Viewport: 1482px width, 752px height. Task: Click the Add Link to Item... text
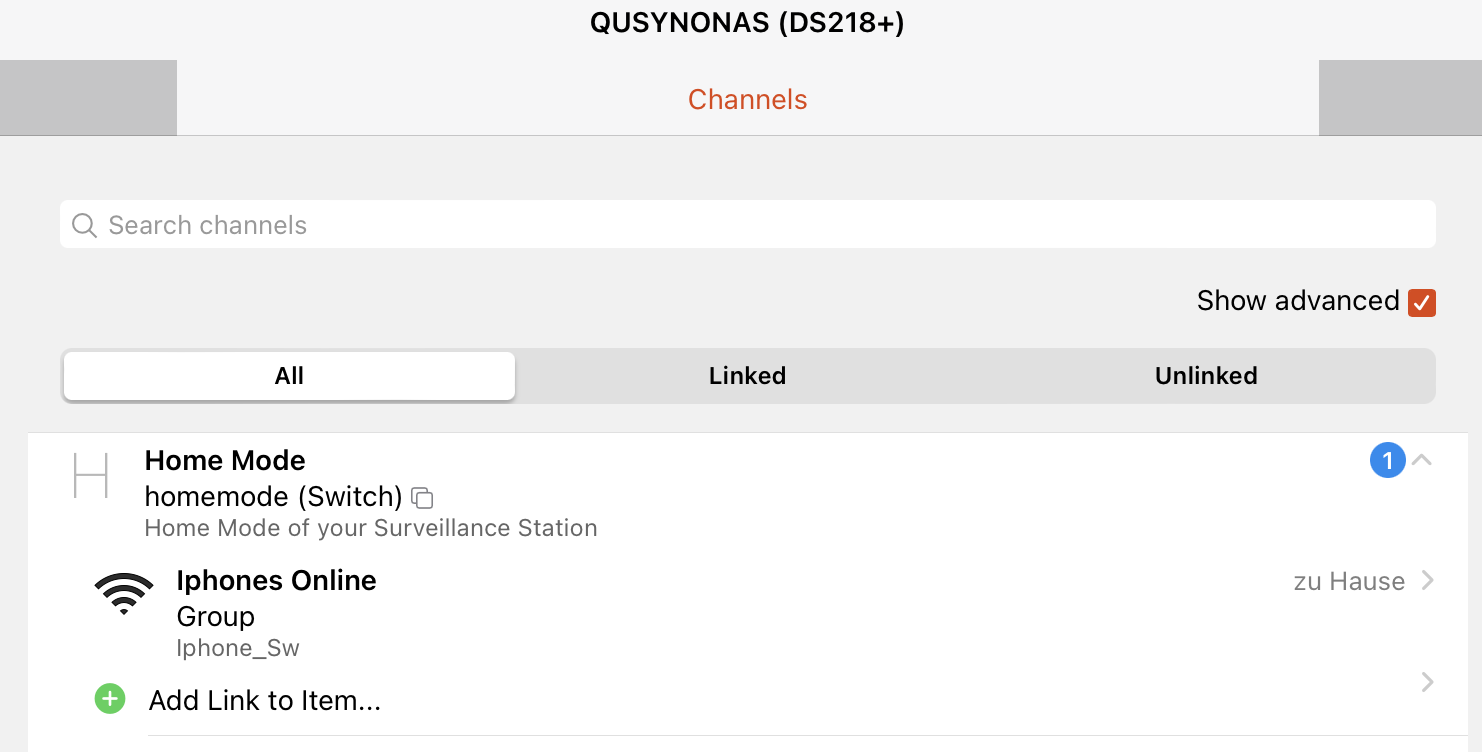265,700
